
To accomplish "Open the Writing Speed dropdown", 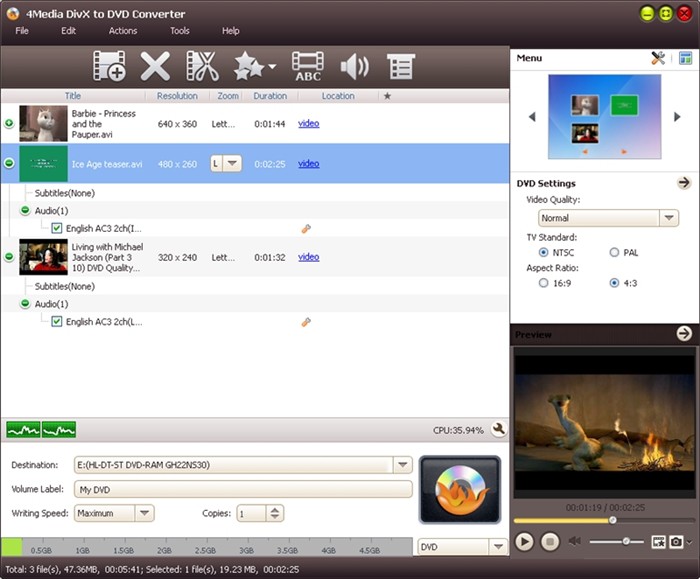I will pos(144,513).
